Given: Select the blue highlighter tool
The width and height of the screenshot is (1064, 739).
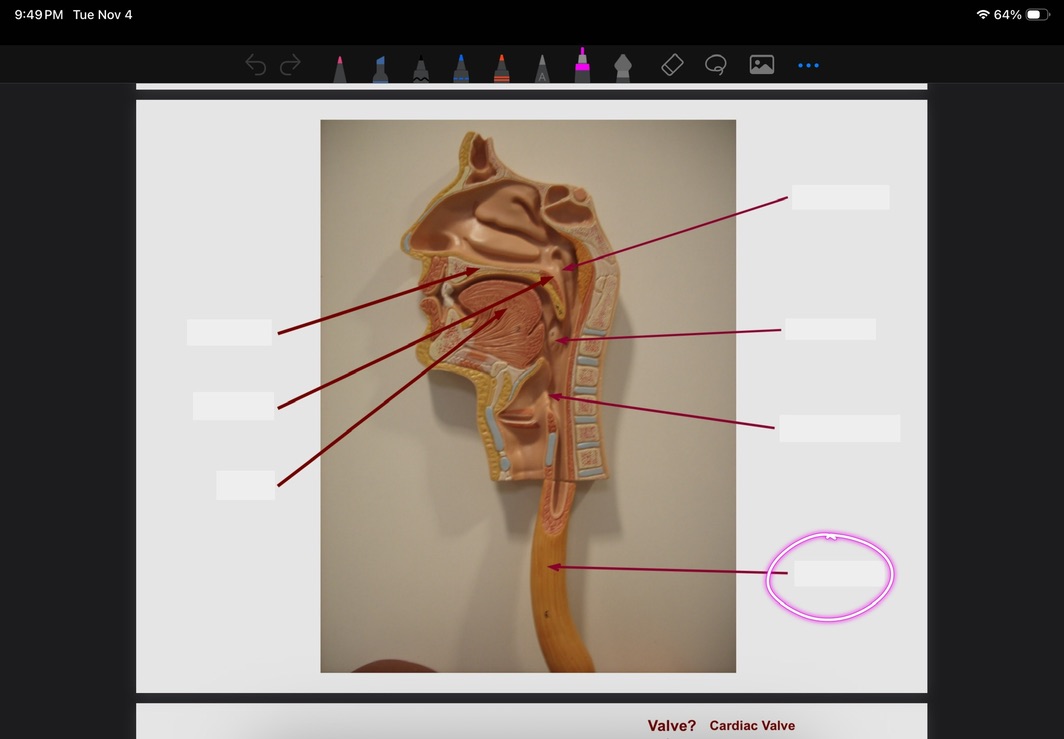Looking at the screenshot, I should (380, 68).
